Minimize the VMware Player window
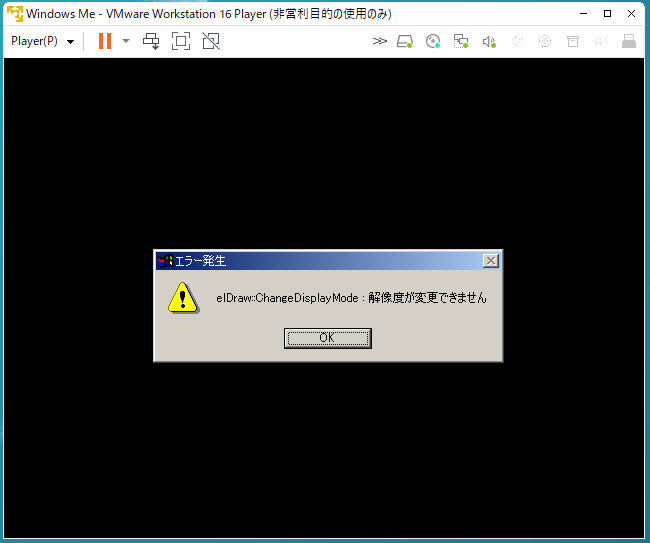650x543 pixels. (x=584, y=14)
